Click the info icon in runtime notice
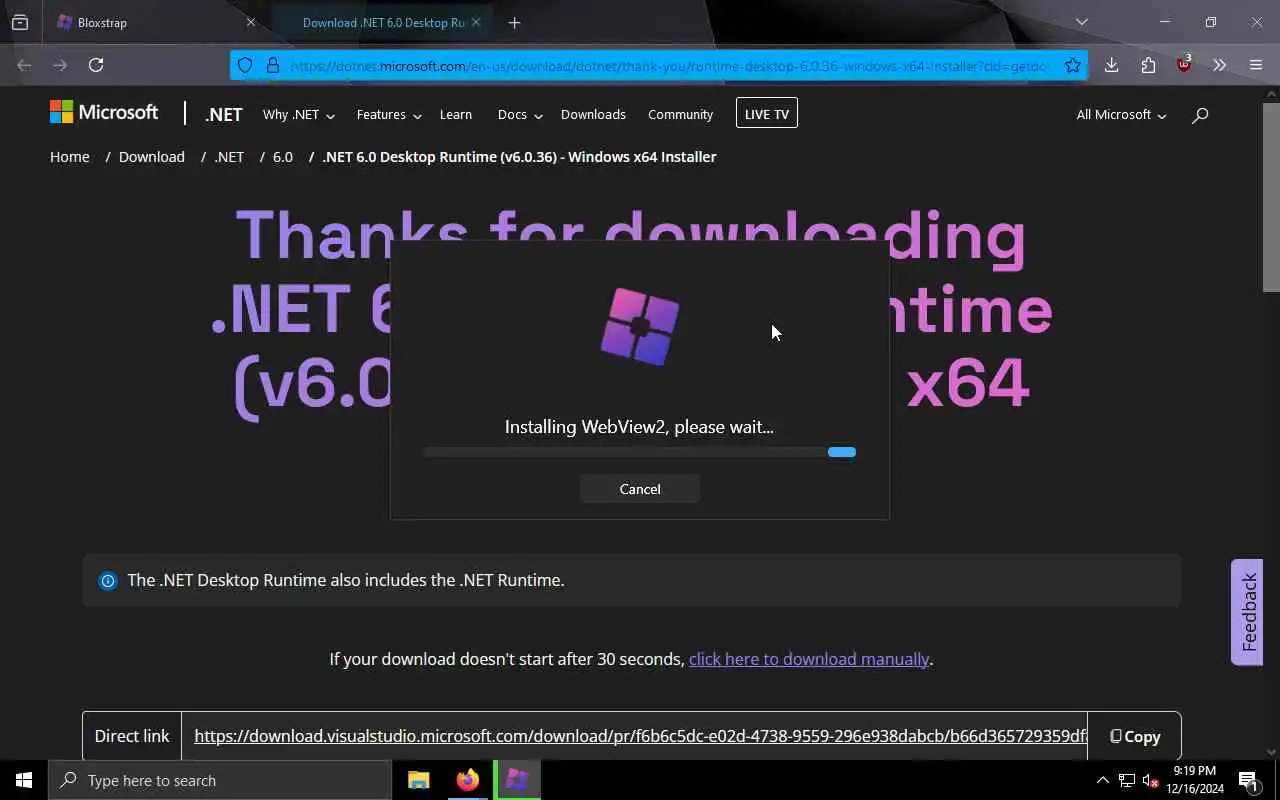The image size is (1280, 800). pyautogui.click(x=108, y=581)
